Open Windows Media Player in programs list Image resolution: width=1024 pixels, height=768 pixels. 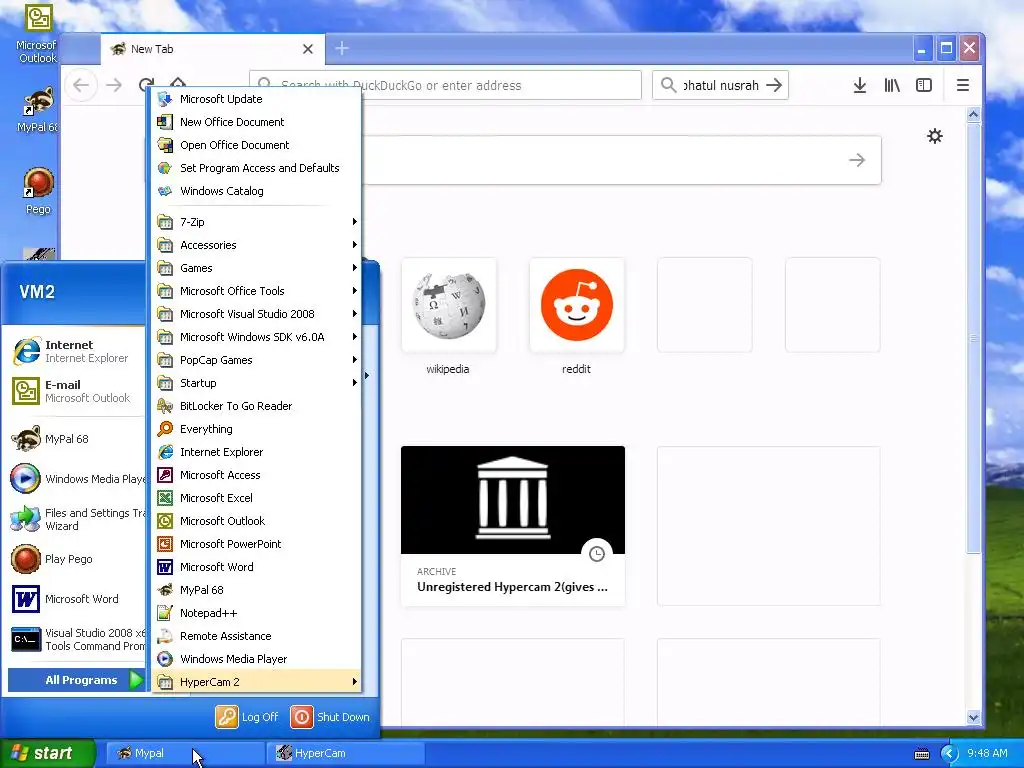point(256,658)
